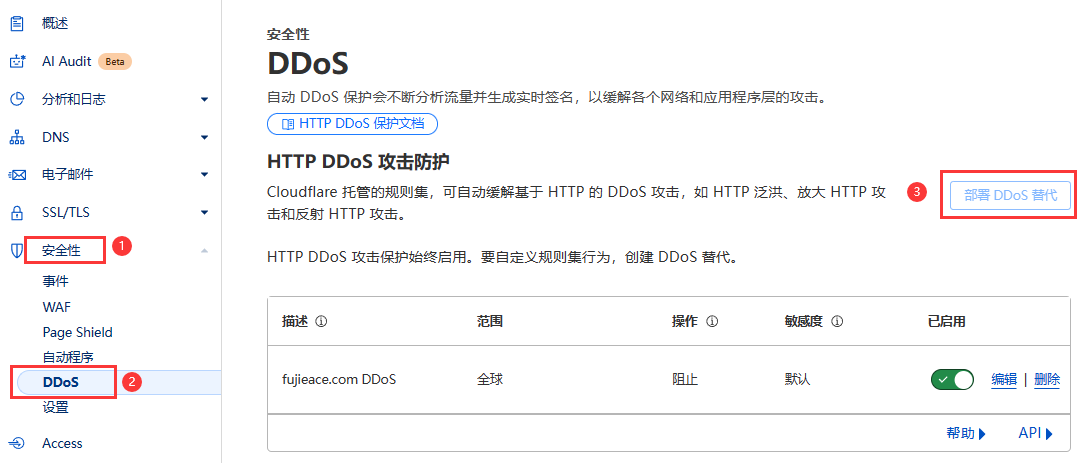1078x463 pixels.
Task: Click the DNS network icon
Action: pyautogui.click(x=17, y=137)
